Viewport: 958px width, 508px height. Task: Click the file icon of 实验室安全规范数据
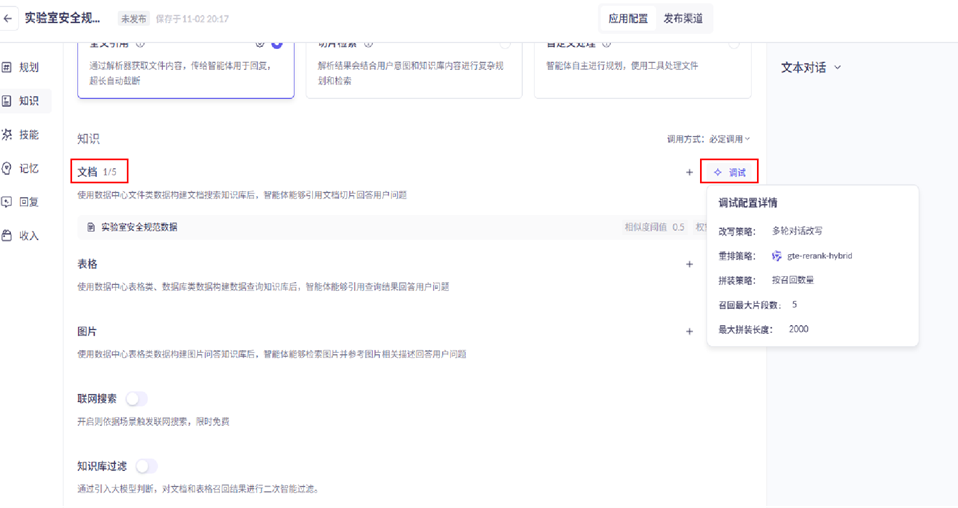pos(90,227)
